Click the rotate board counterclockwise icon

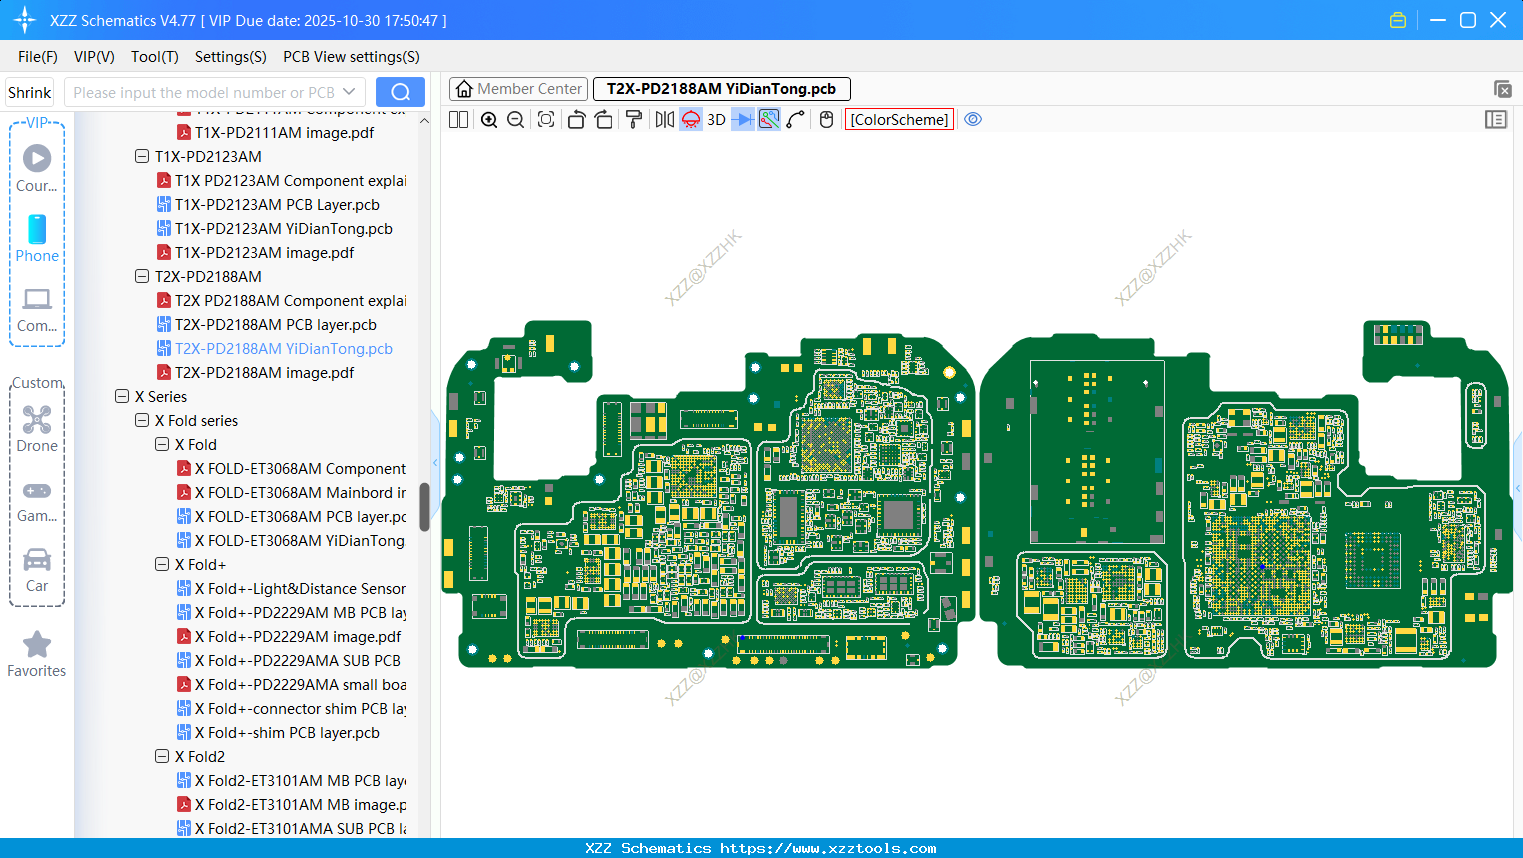576,119
